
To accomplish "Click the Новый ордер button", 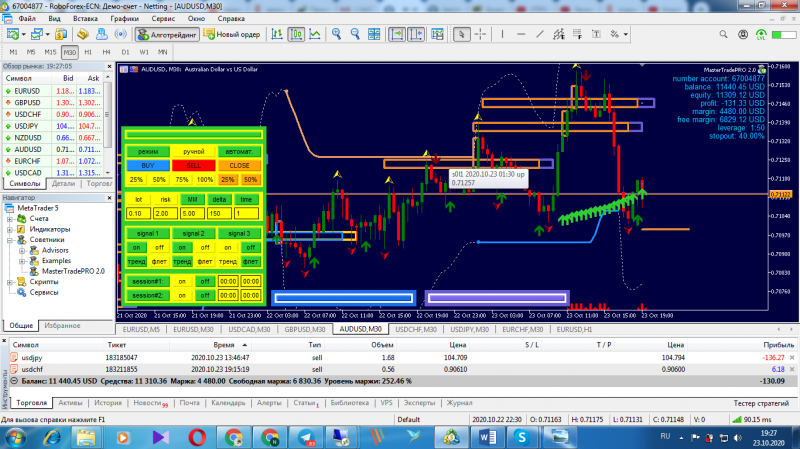I will [x=232, y=34].
